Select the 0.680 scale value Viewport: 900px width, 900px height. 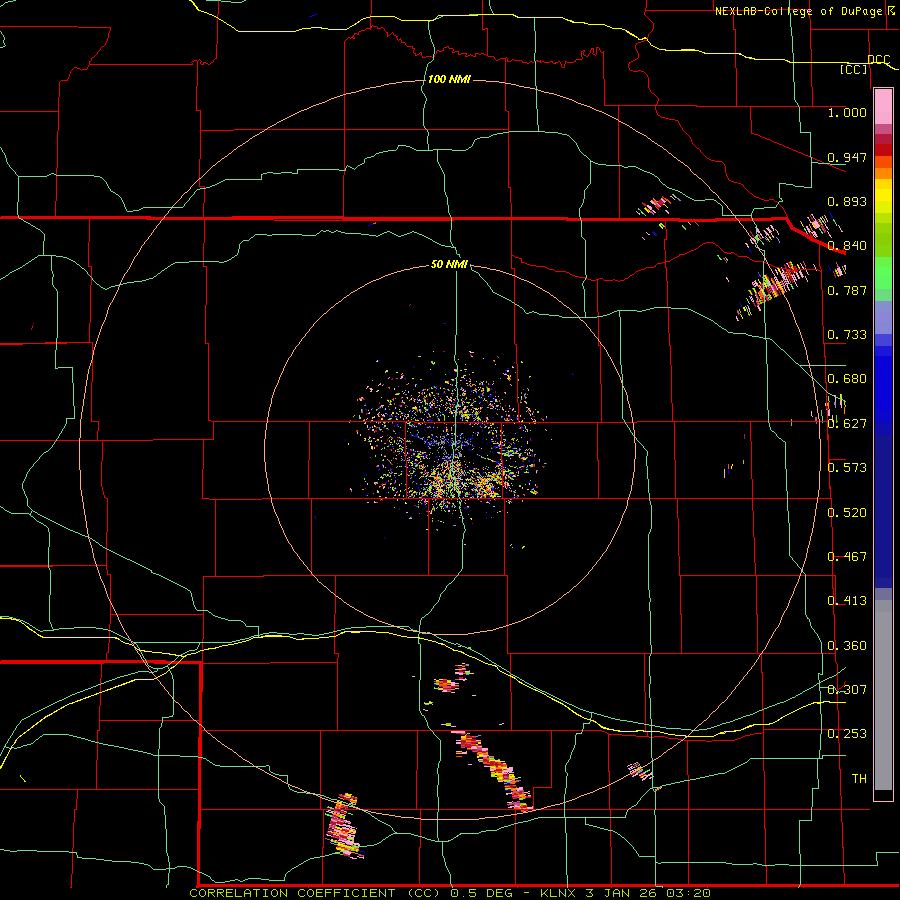847,378
